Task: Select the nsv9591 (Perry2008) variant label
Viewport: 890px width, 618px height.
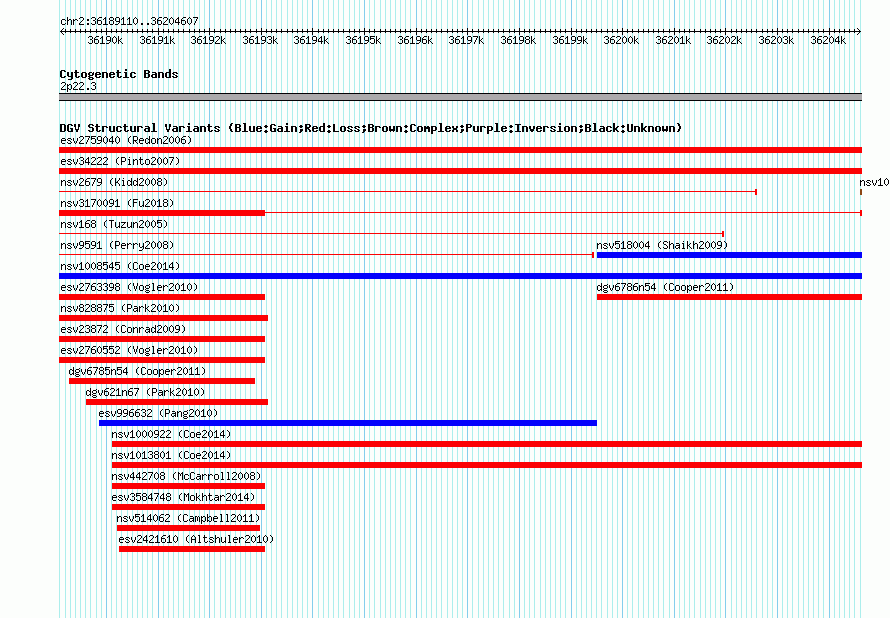Action: (117, 245)
